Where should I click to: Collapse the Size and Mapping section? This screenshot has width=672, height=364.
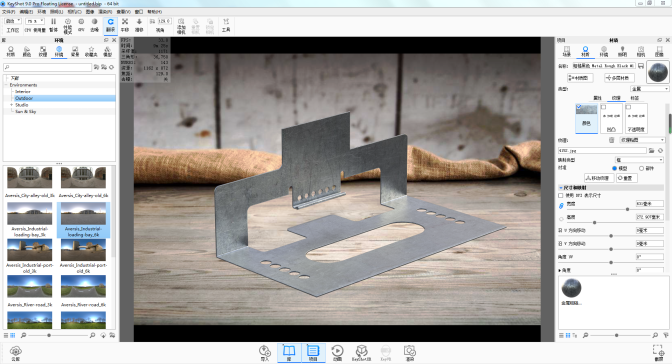coord(561,188)
